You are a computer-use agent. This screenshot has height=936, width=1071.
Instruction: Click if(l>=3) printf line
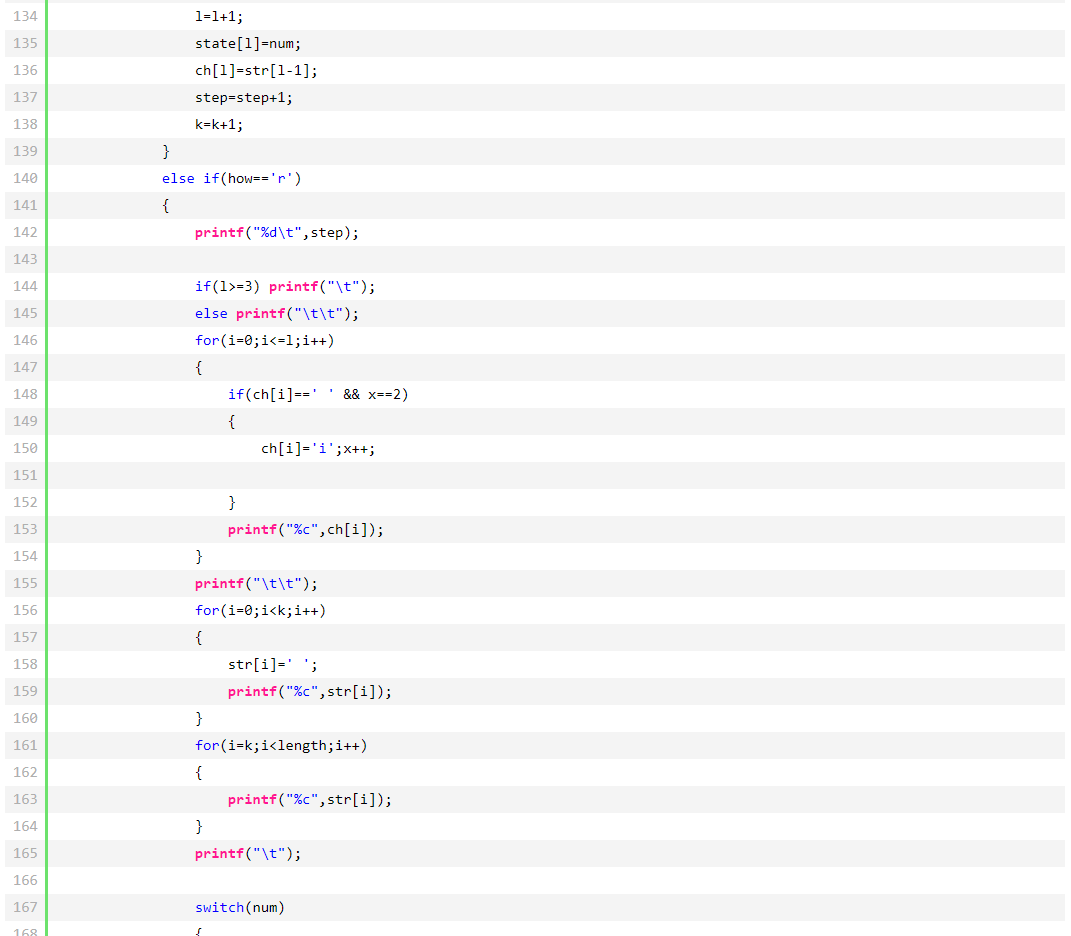point(285,286)
